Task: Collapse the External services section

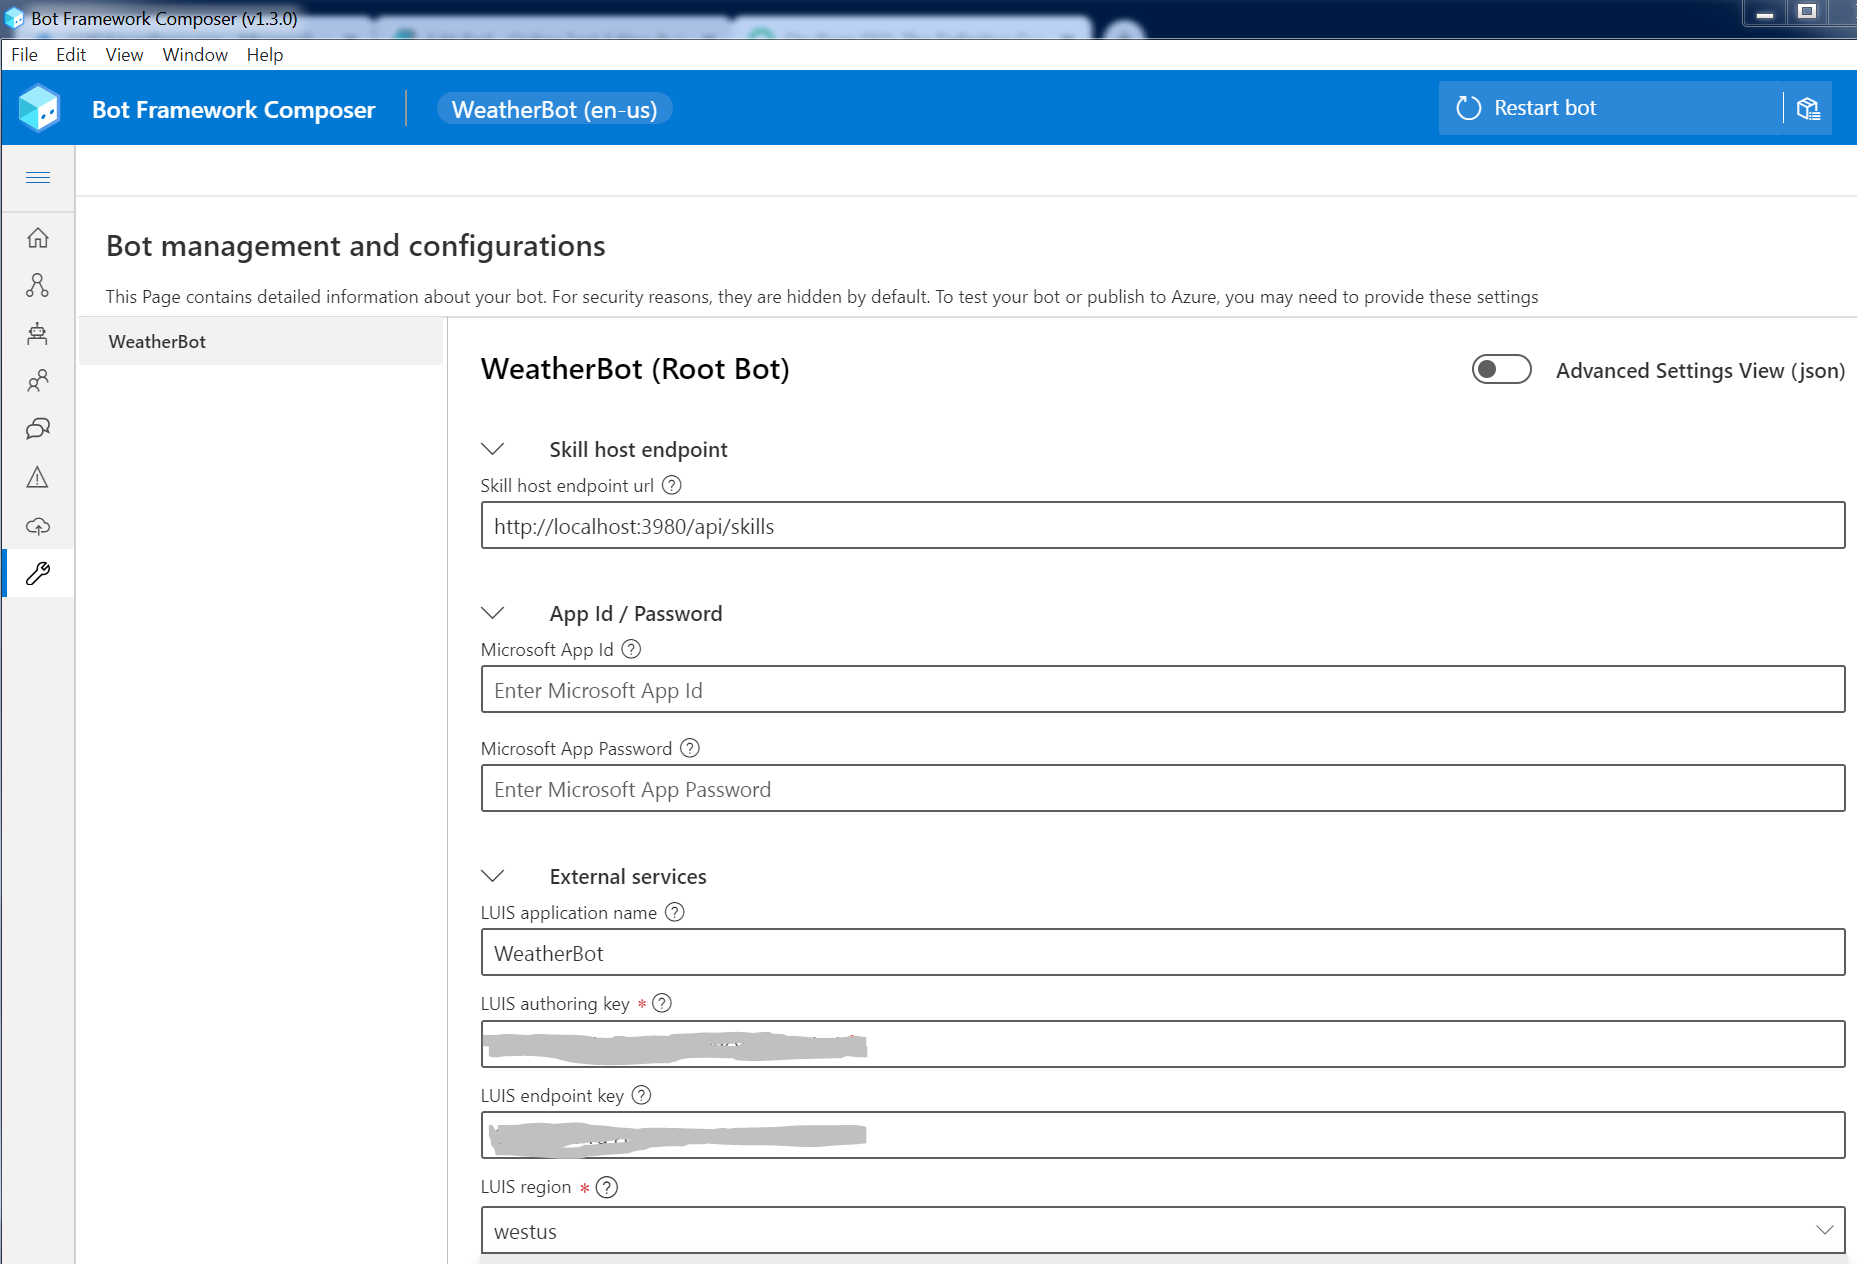Action: click(x=493, y=876)
